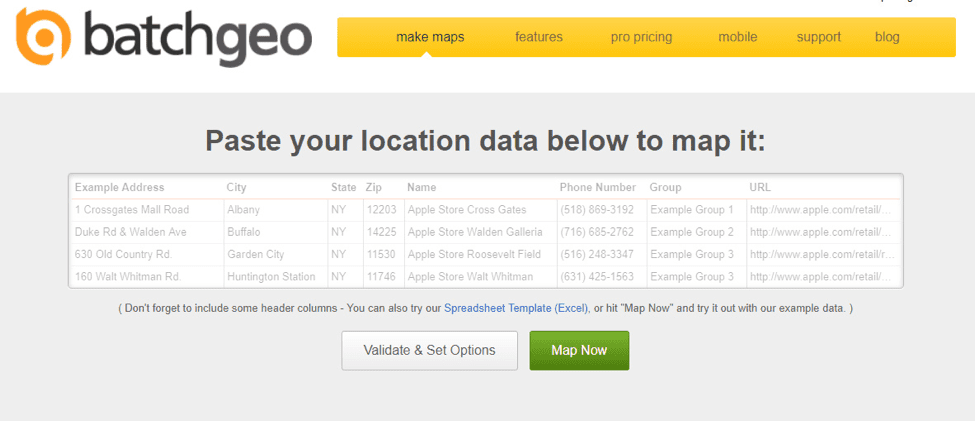This screenshot has height=421, width=975.
Task: Open the Spreadsheet Template (Excel) link
Action: click(x=516, y=309)
